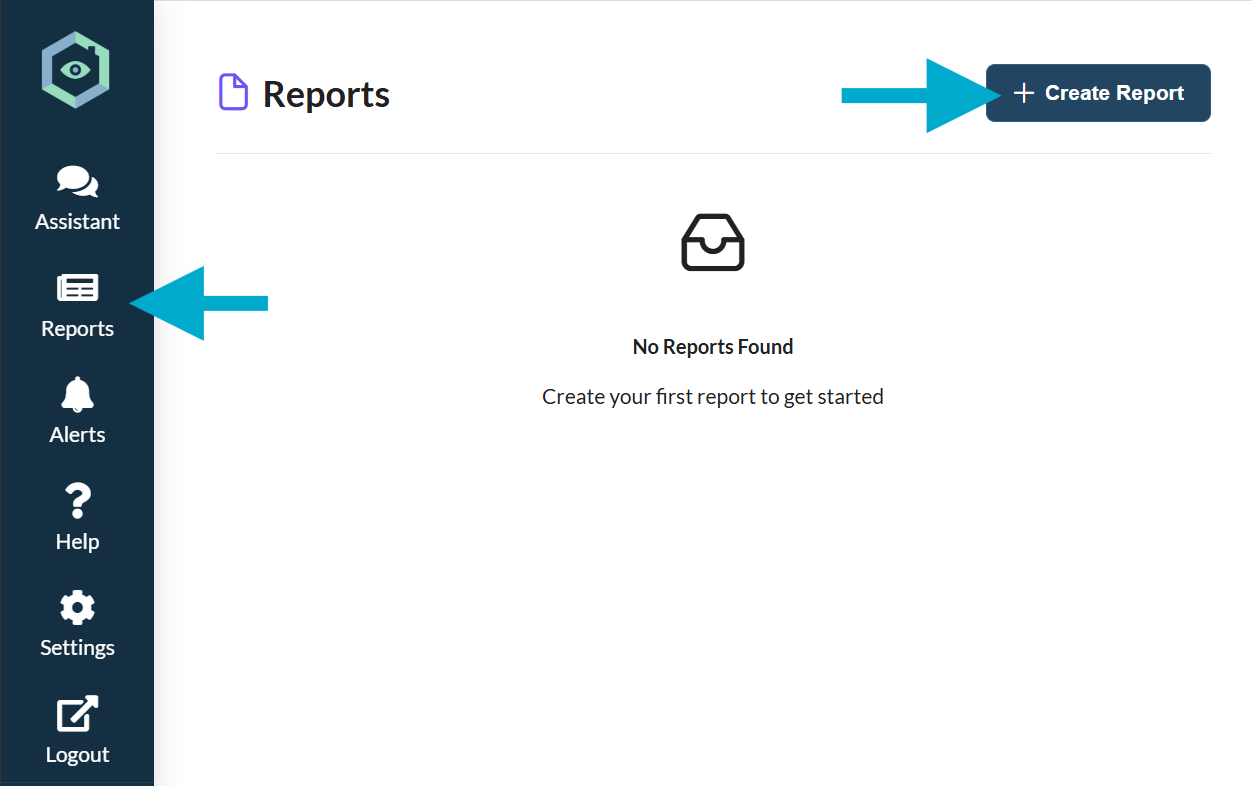1252x786 pixels.
Task: Open Help label in sidebar
Action: coord(77,541)
